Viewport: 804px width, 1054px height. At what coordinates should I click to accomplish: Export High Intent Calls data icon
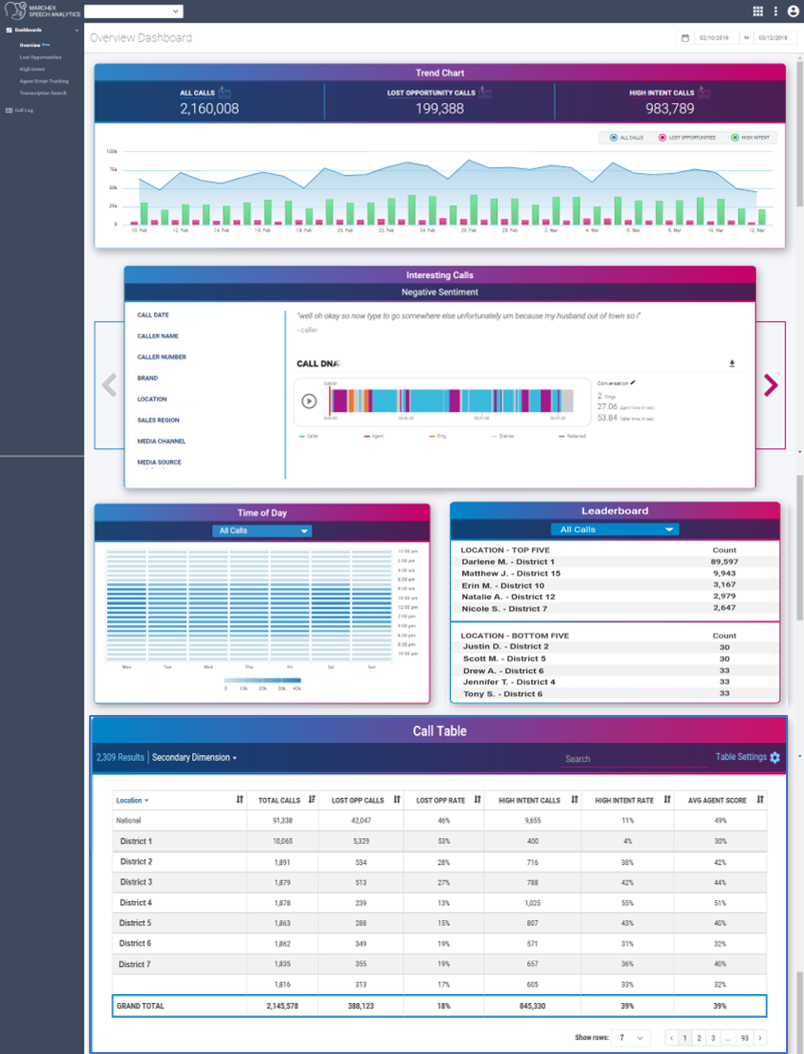[x=704, y=92]
